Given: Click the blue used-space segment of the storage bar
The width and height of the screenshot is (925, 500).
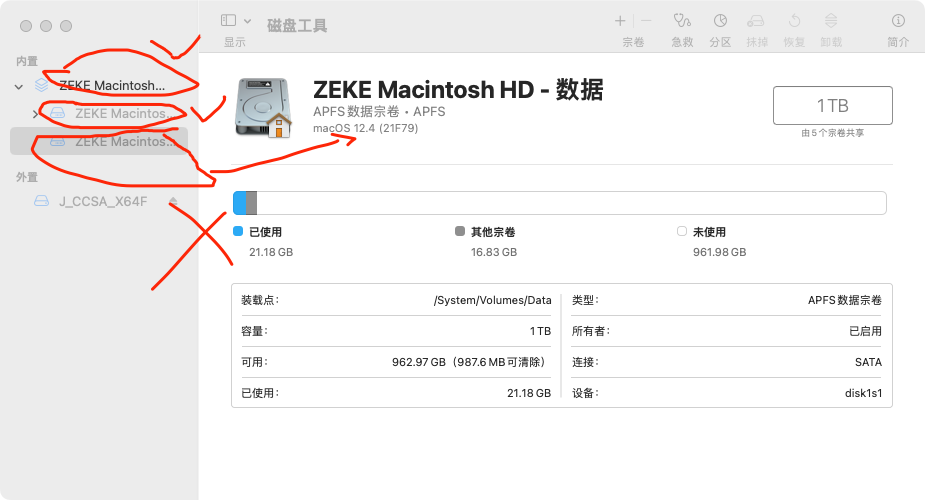Looking at the screenshot, I should coord(240,203).
